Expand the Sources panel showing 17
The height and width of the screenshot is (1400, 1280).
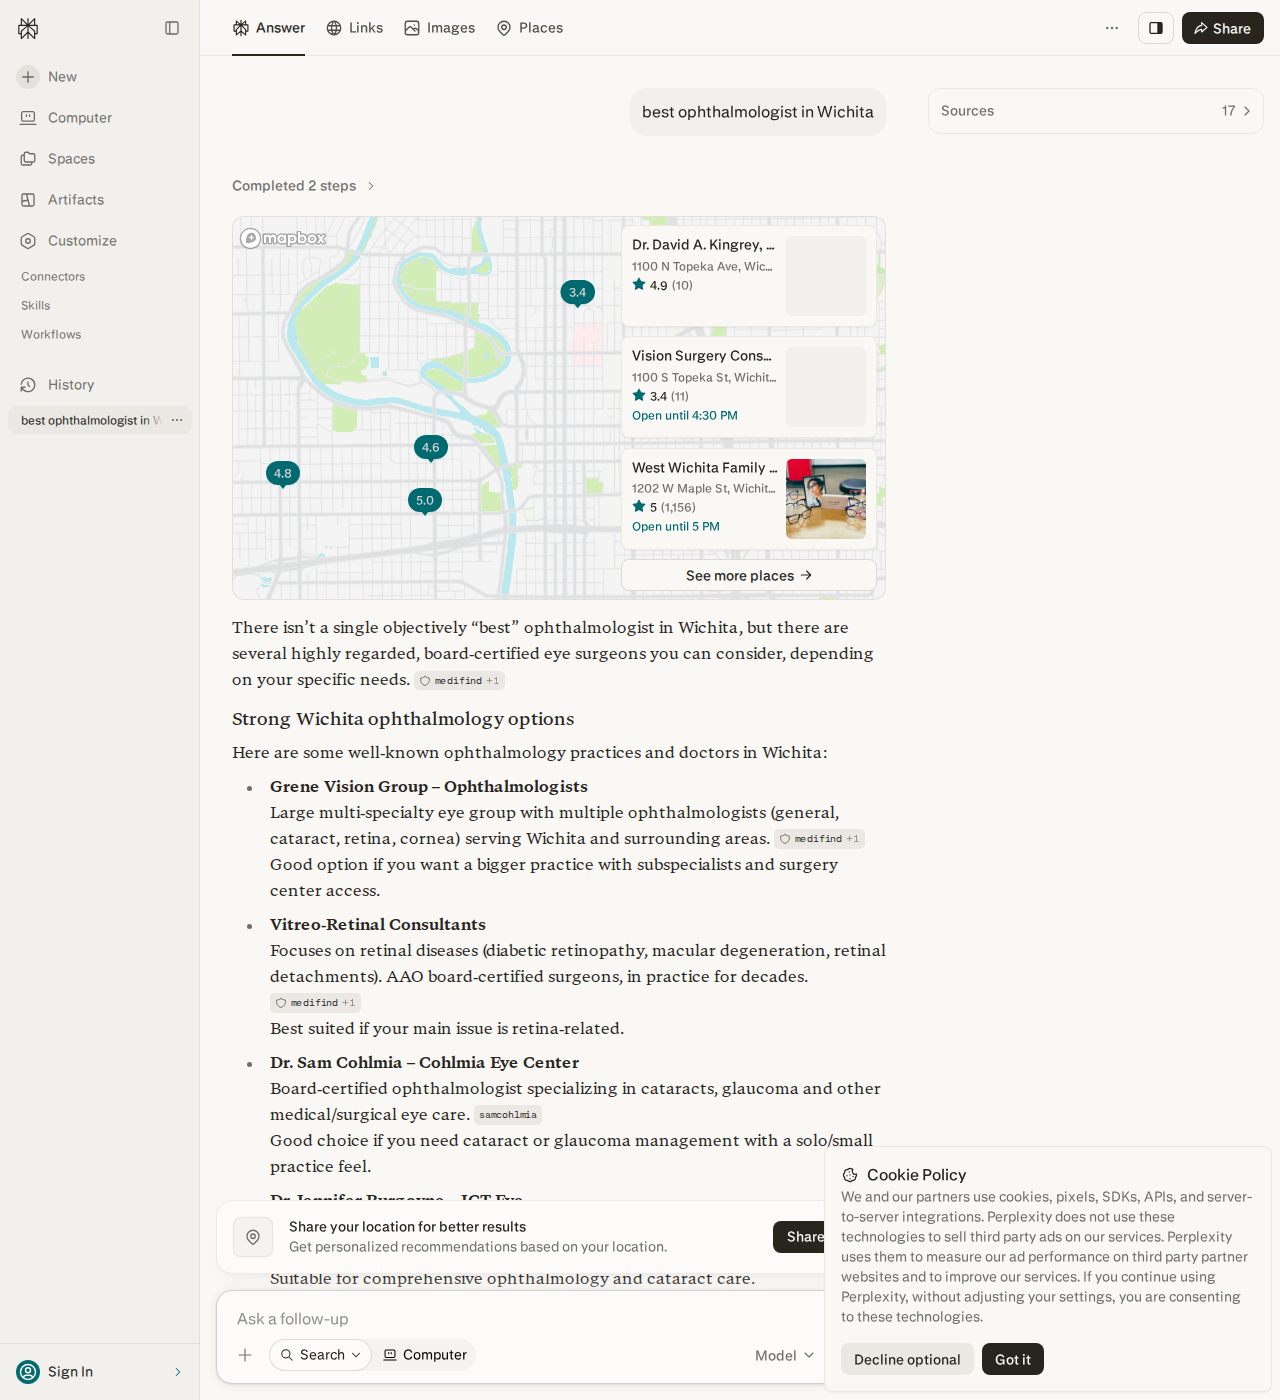pyautogui.click(x=1096, y=111)
